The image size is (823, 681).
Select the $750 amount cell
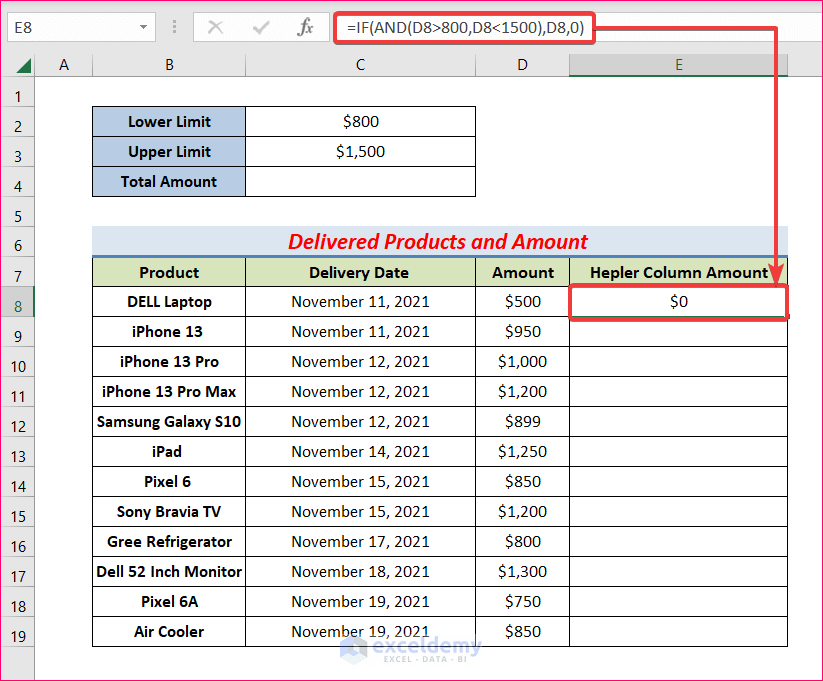pos(522,601)
